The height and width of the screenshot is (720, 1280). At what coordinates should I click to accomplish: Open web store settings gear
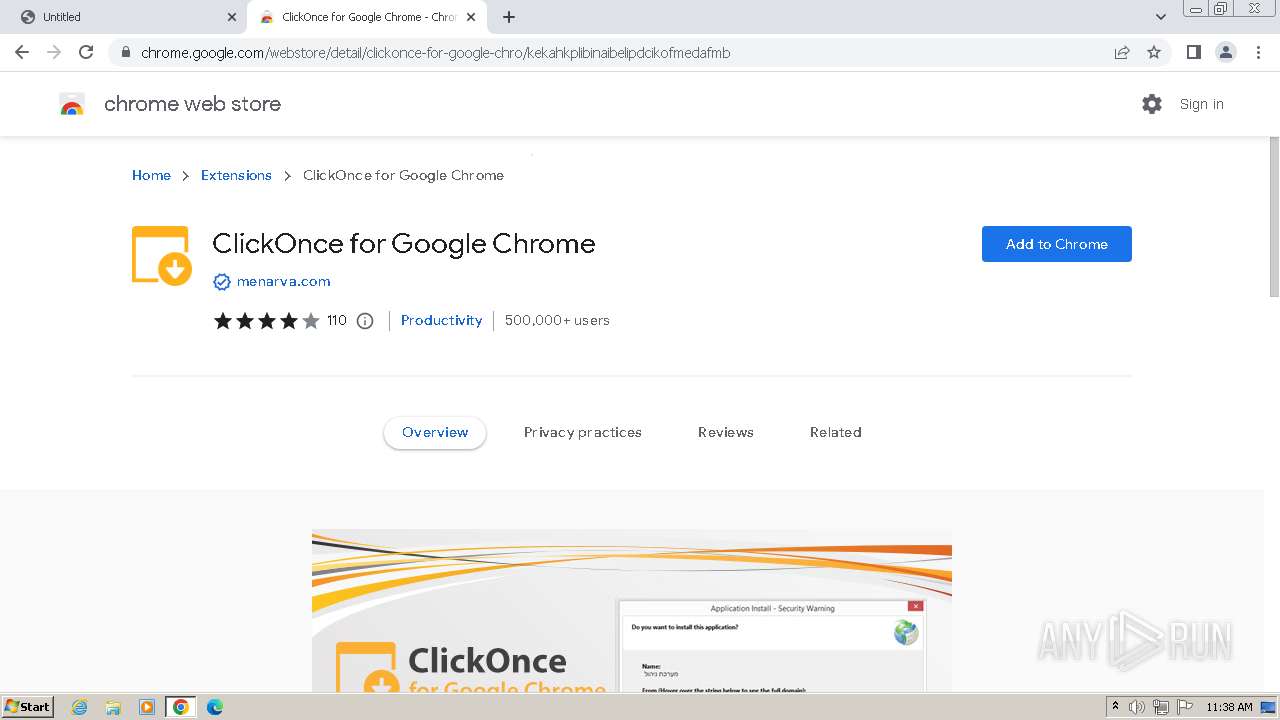click(x=1152, y=104)
